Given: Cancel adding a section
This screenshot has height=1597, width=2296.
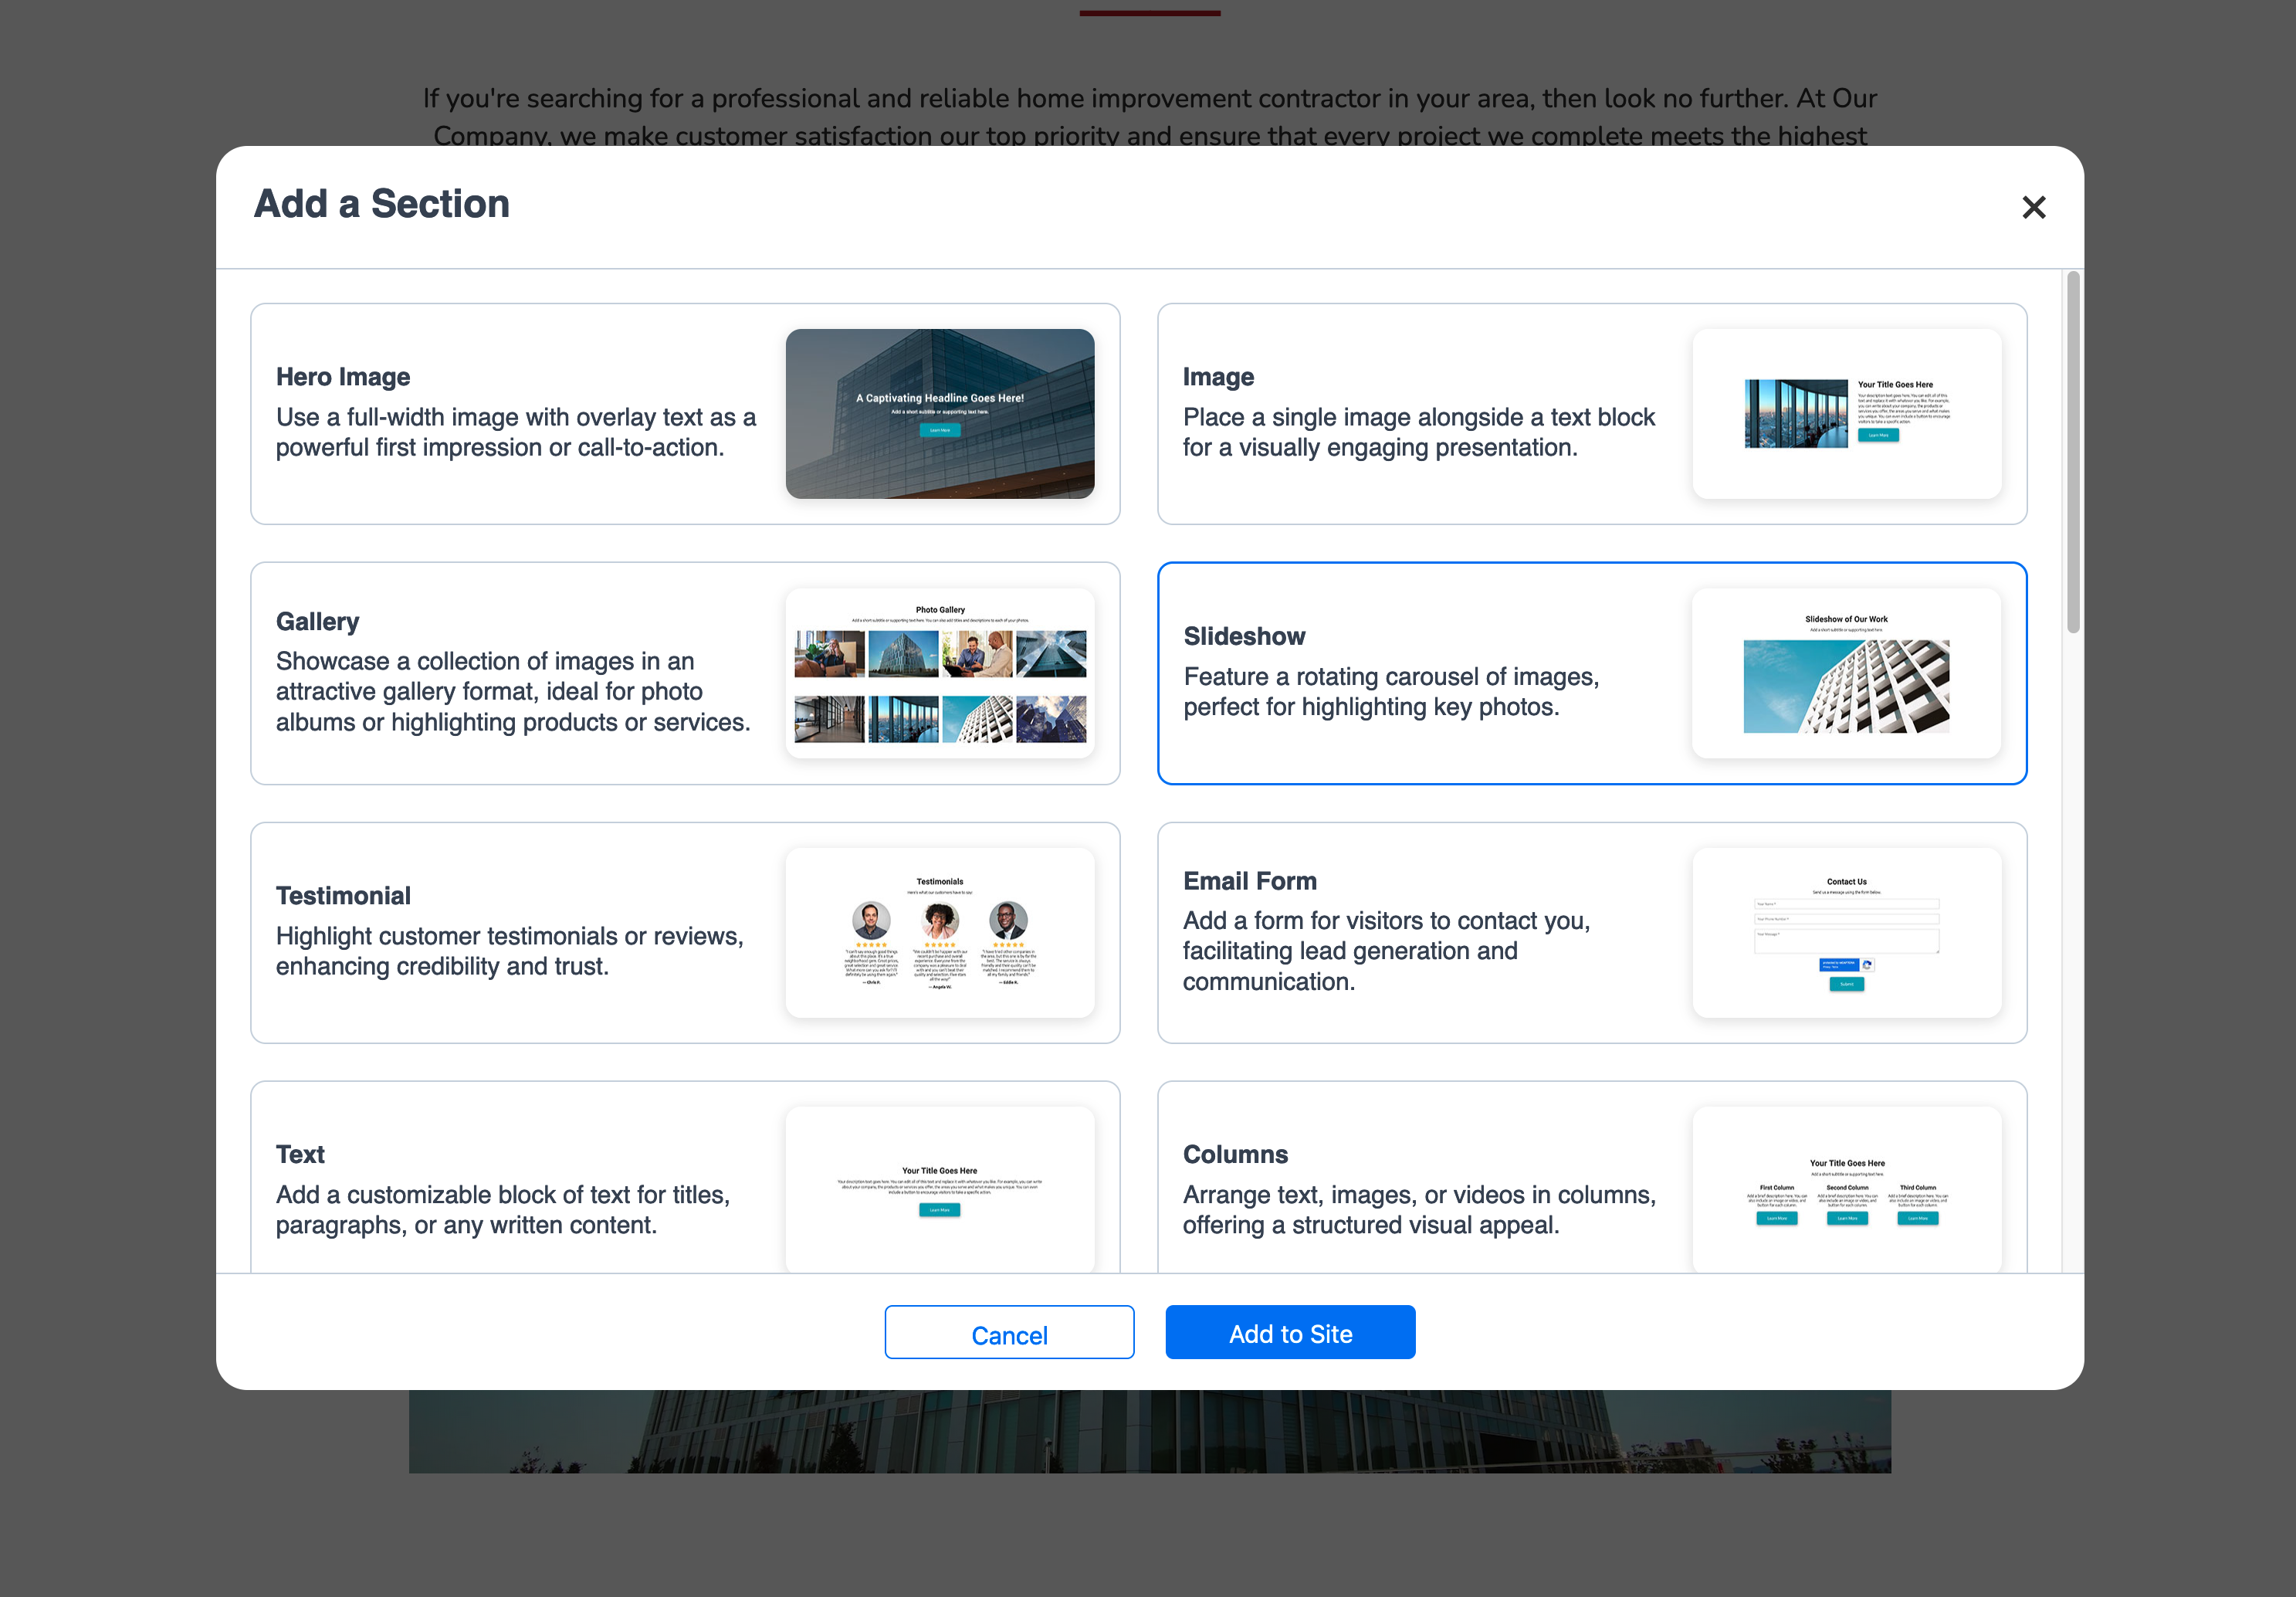Looking at the screenshot, I should [1009, 1333].
